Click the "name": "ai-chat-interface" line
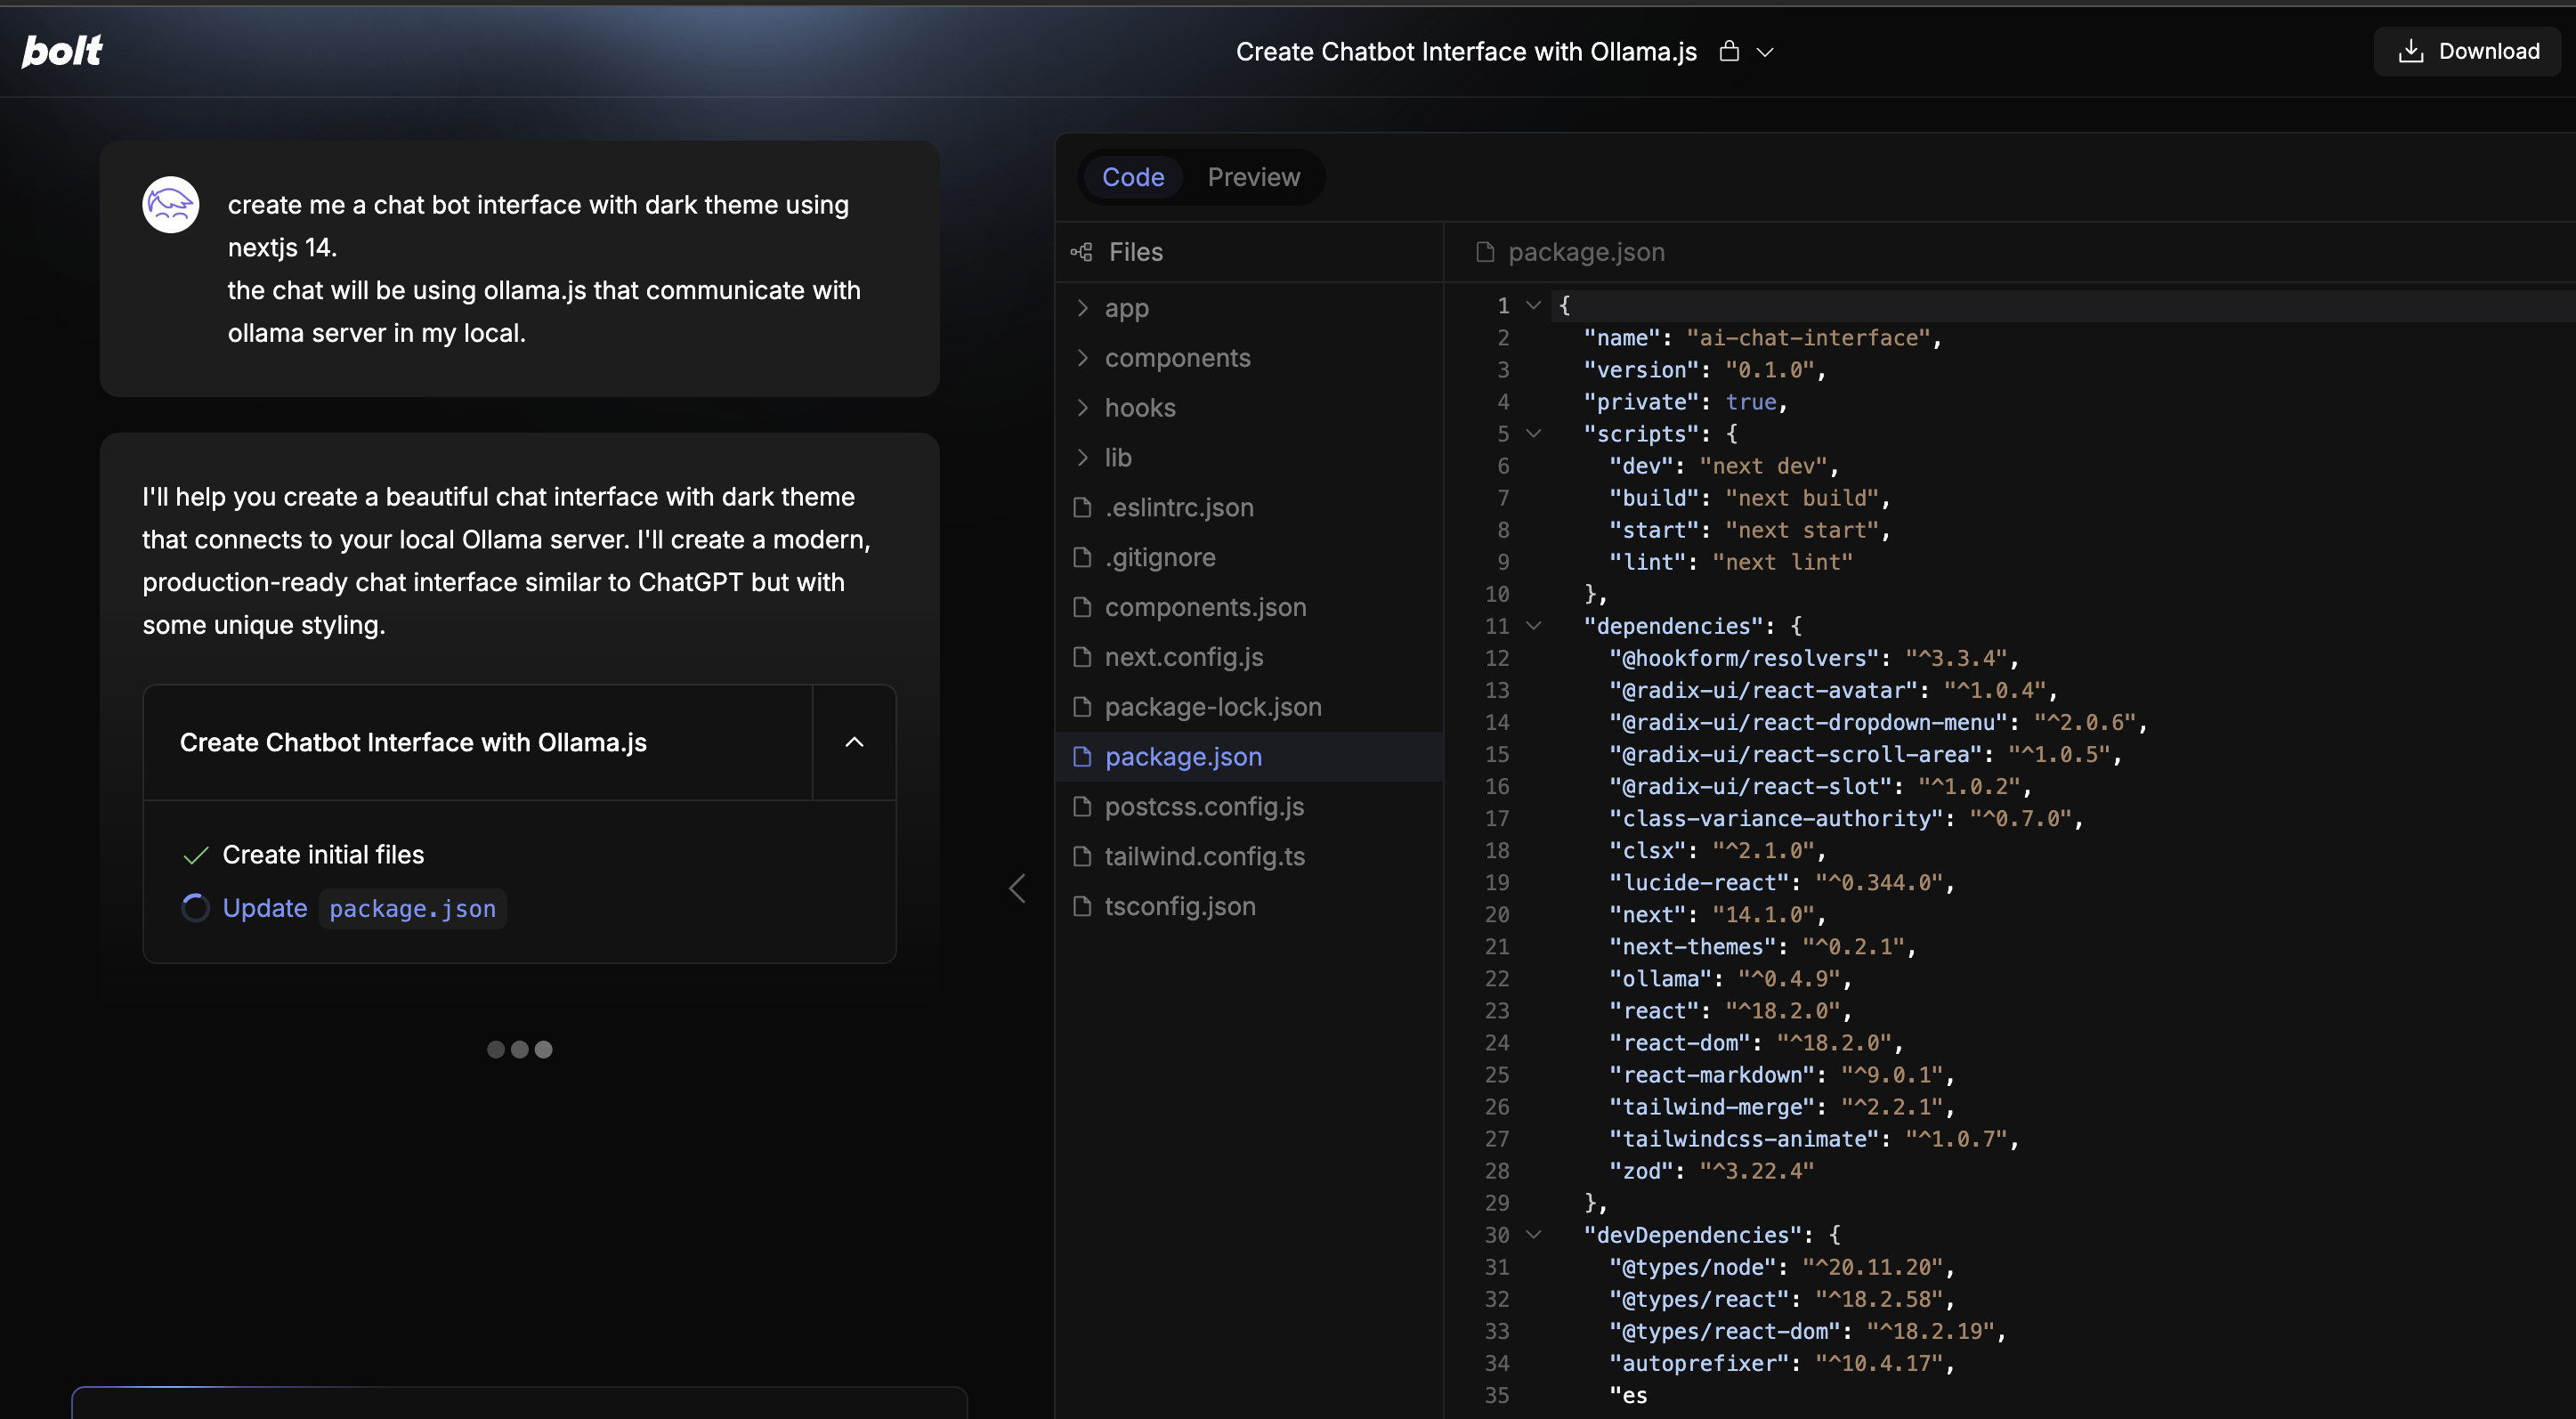Screen dimensions: 2576x1419 1762,338
